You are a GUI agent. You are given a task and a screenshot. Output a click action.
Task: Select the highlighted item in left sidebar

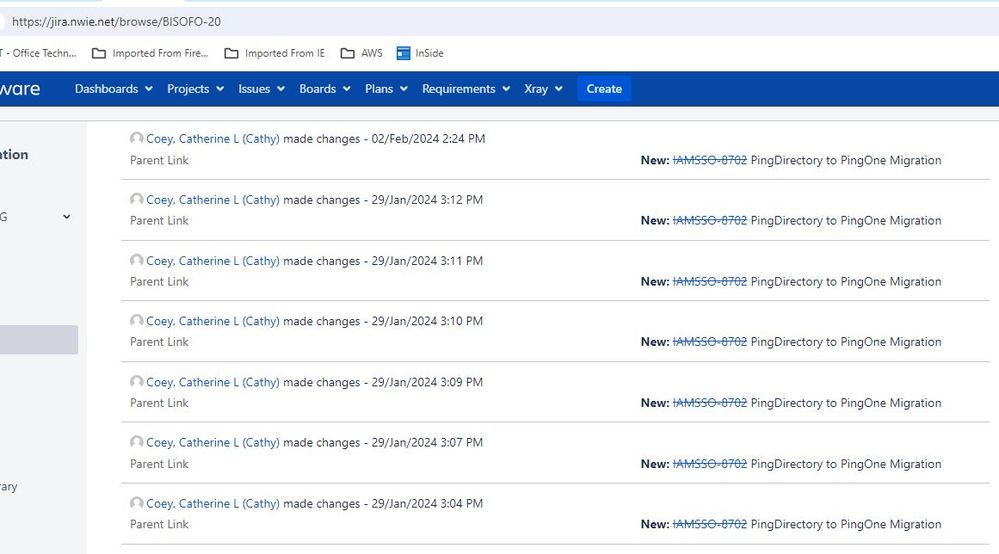click(39, 340)
